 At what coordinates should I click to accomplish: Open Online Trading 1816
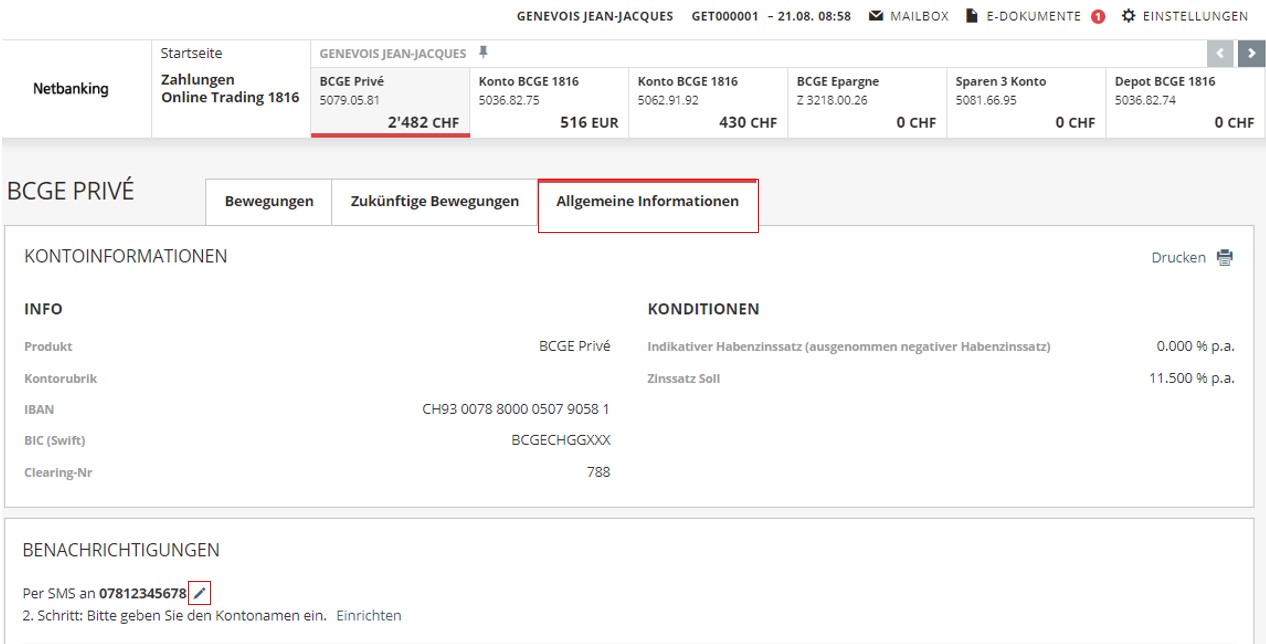tap(230, 97)
